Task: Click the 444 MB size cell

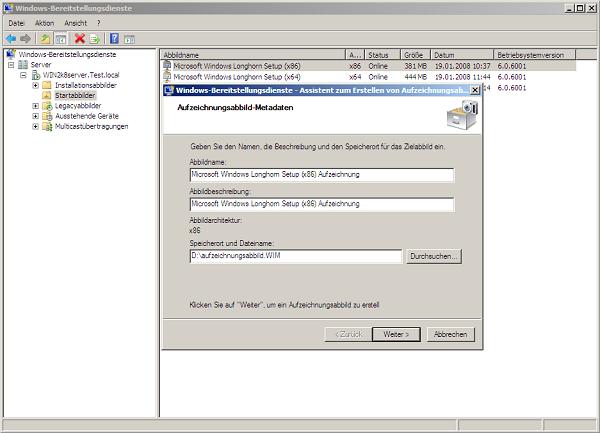Action: coord(416,77)
